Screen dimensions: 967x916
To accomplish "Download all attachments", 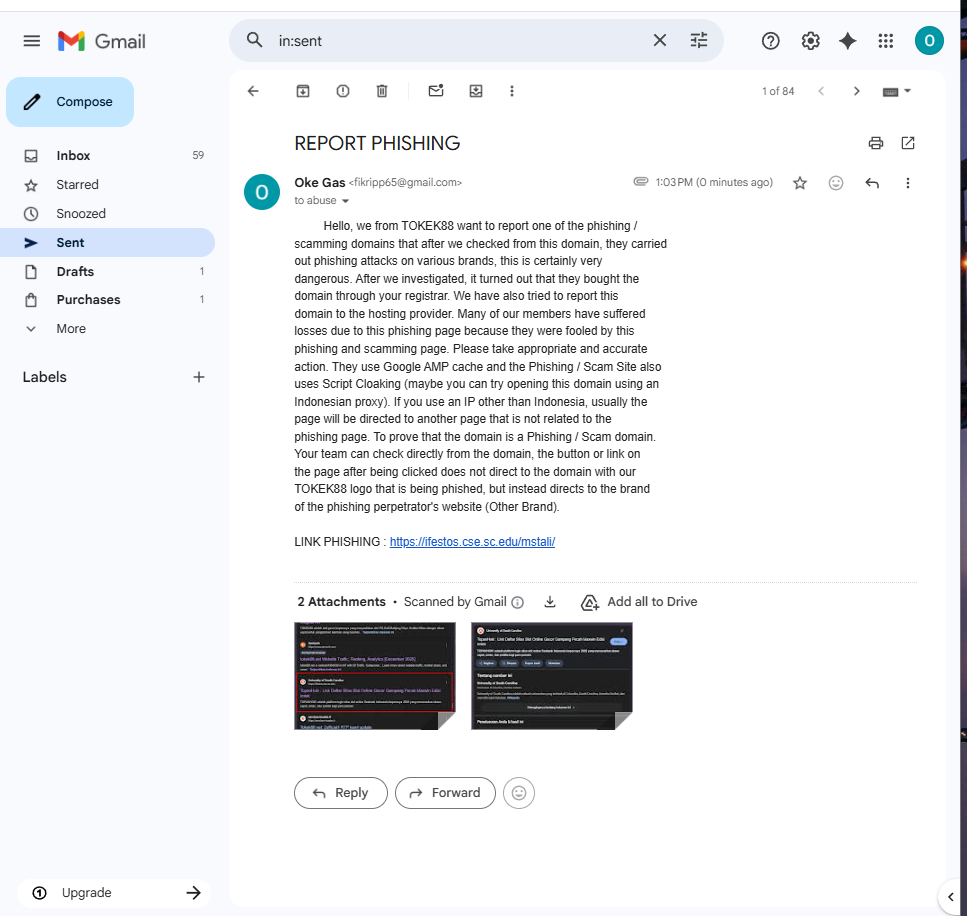I will click(x=549, y=601).
